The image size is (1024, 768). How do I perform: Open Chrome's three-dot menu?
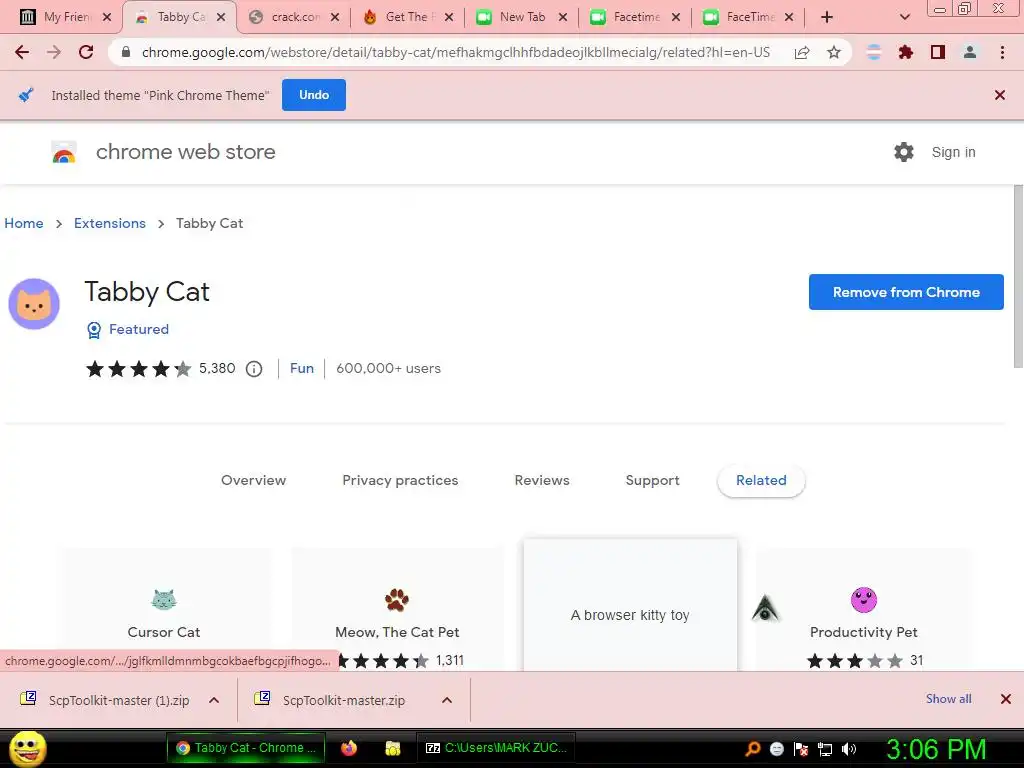coord(1002,52)
